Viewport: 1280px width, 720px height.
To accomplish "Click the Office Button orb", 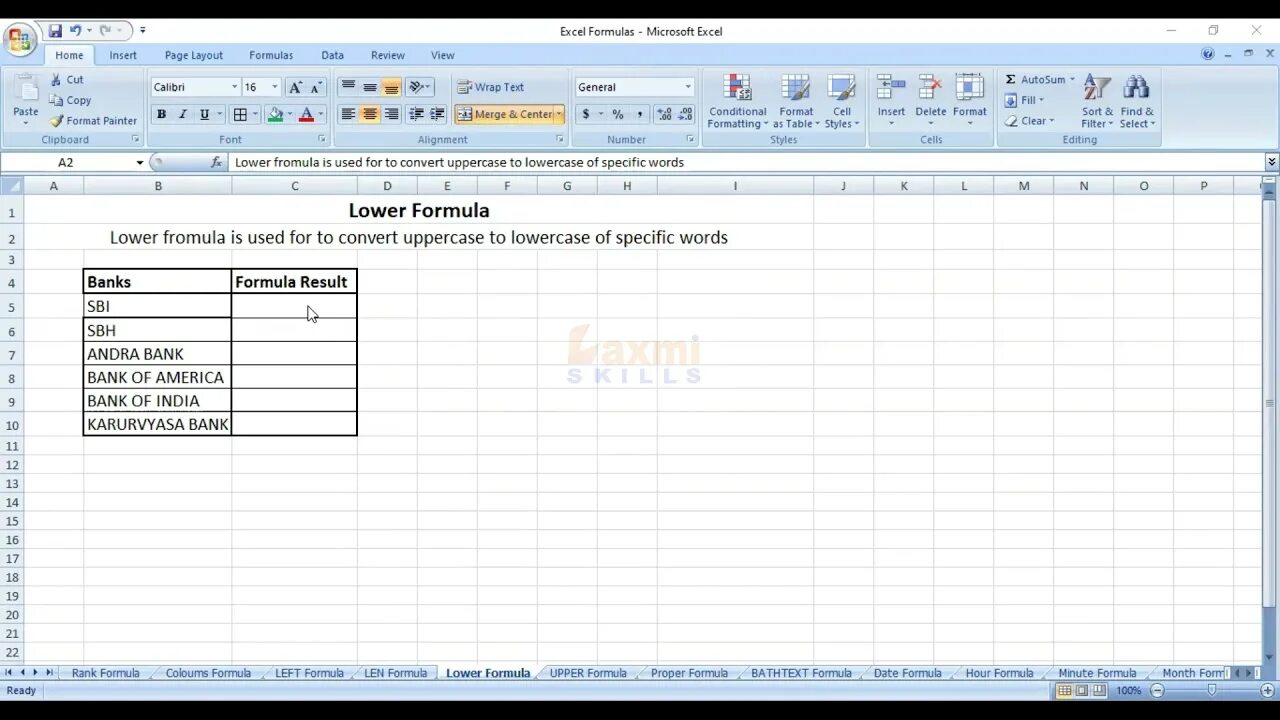I will pyautogui.click(x=20, y=40).
